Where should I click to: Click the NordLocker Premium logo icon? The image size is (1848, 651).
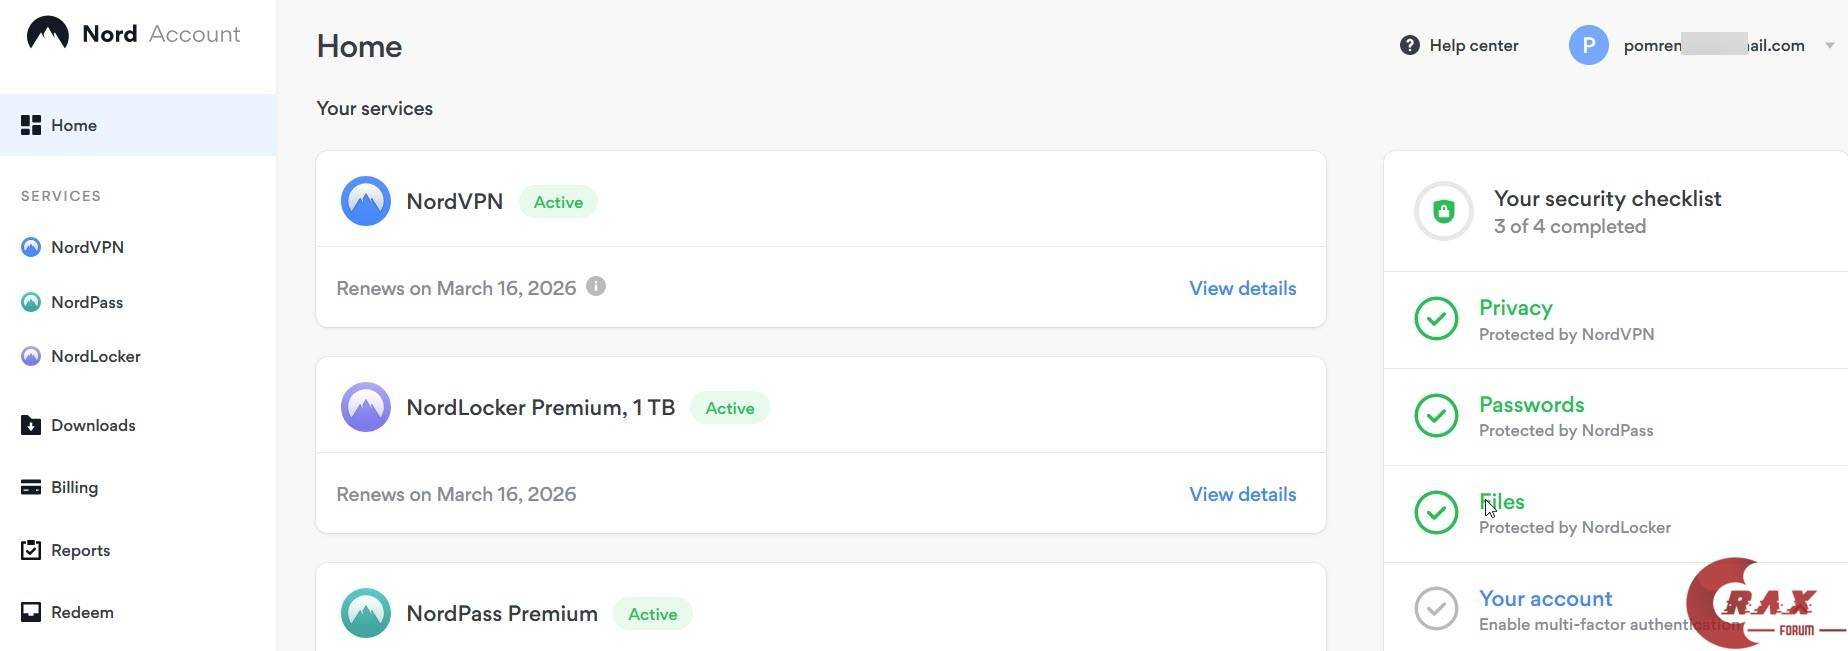[365, 407]
